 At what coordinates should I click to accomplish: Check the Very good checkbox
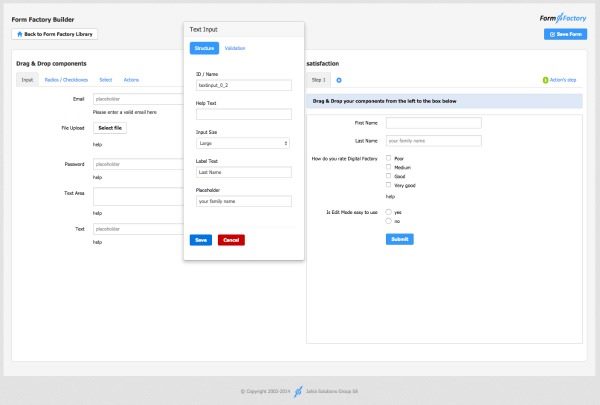[388, 185]
